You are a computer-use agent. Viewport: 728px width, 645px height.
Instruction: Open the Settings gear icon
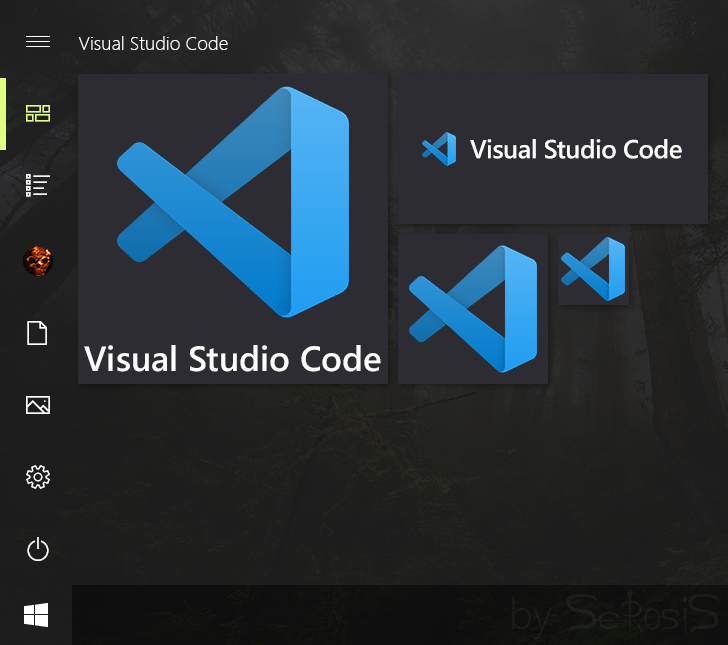(x=38, y=477)
